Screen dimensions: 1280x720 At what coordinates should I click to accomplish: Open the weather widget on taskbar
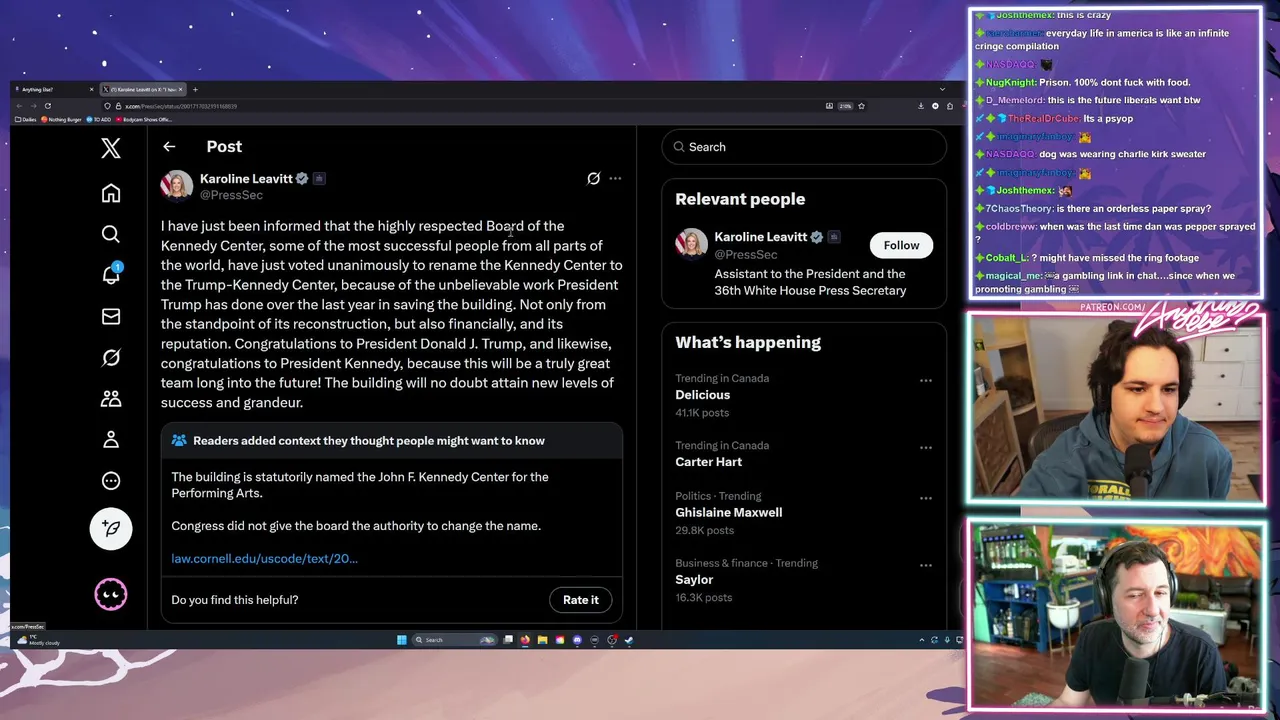[40, 640]
